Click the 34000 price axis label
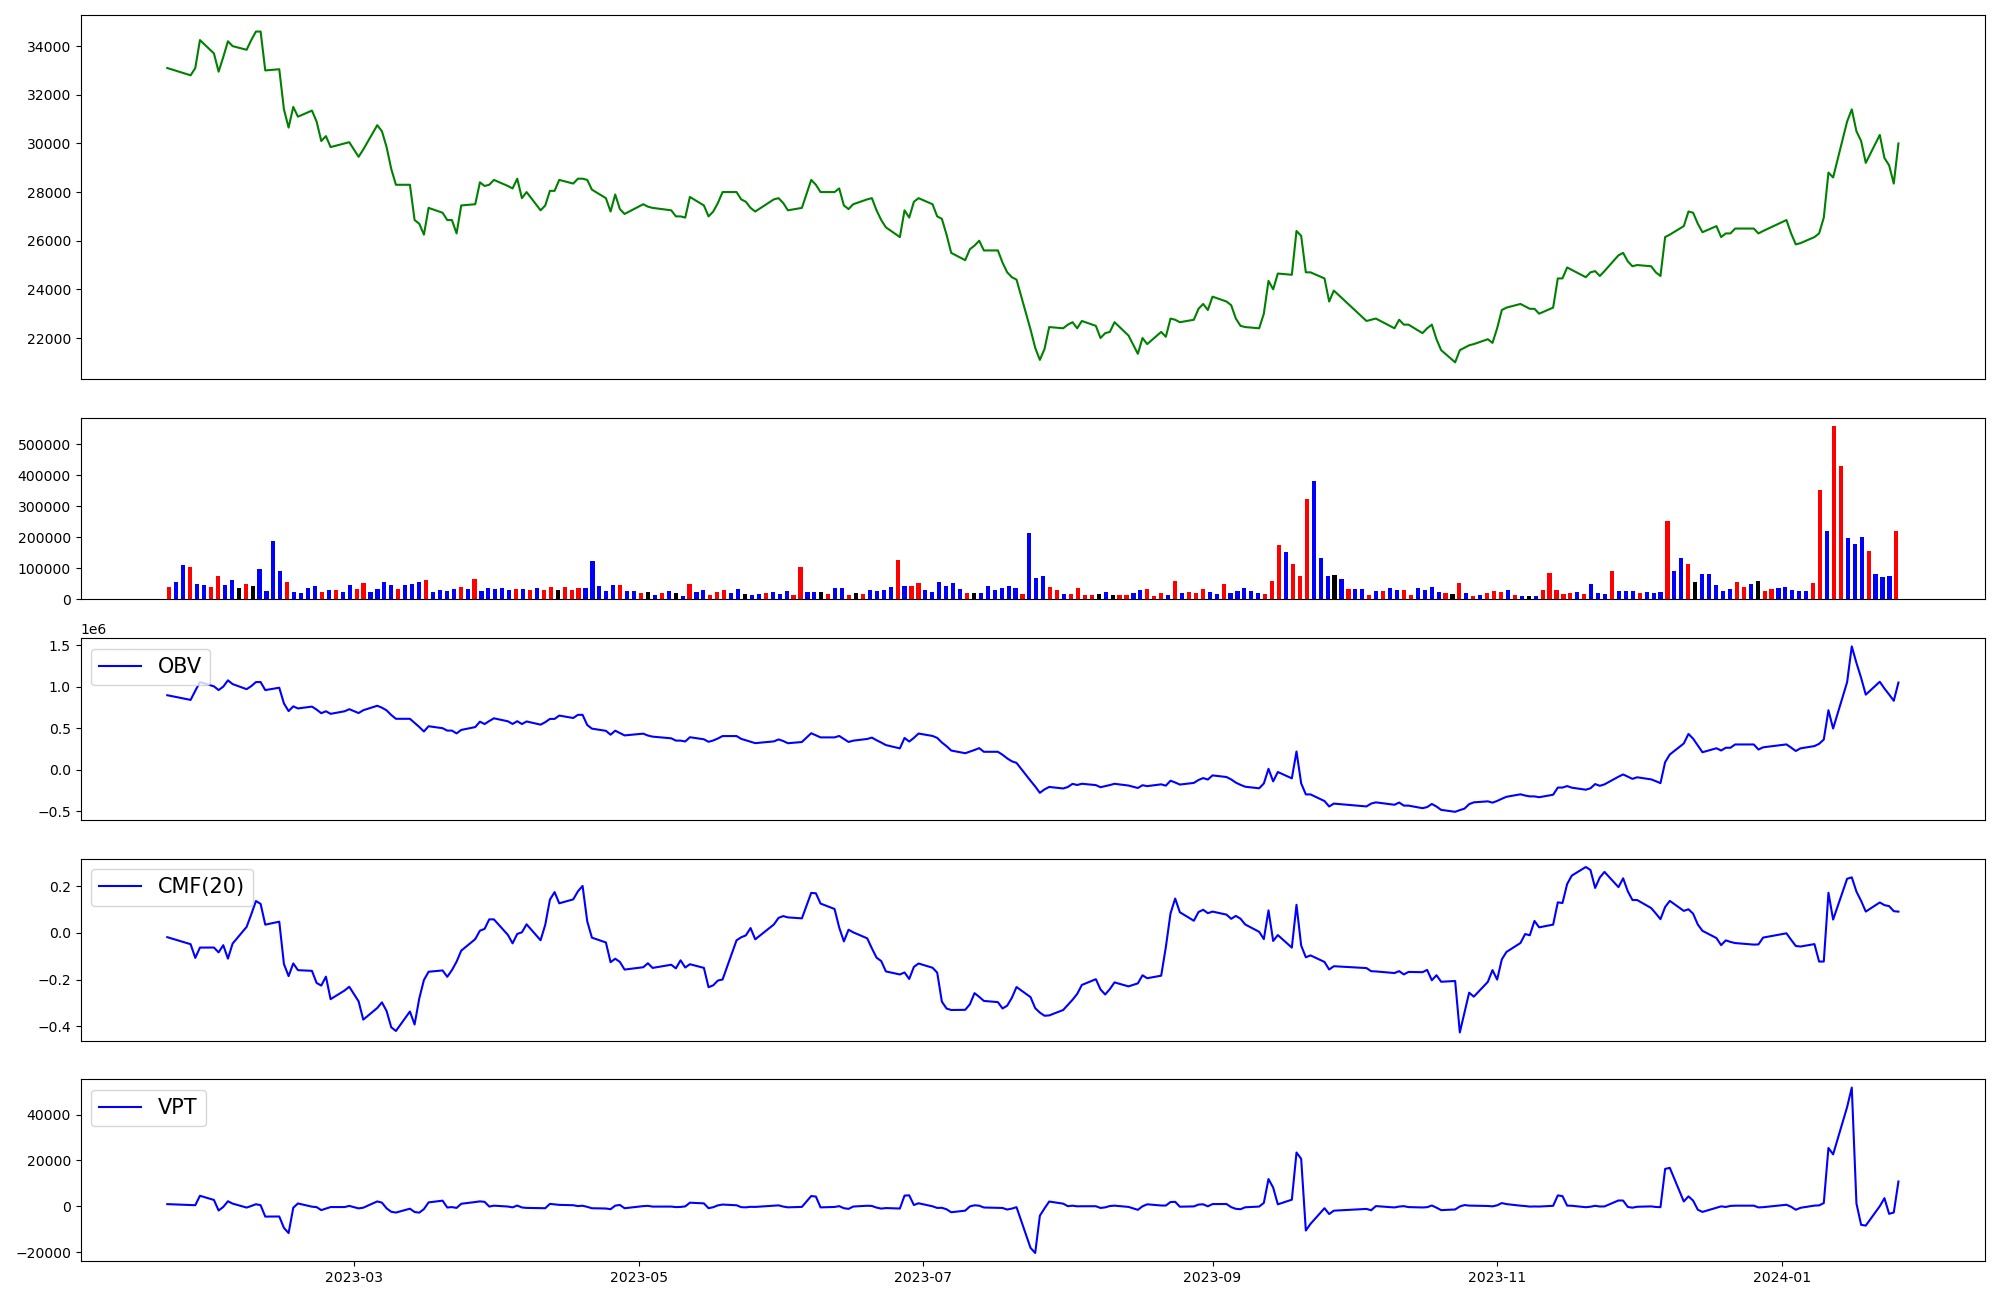 tap(48, 47)
